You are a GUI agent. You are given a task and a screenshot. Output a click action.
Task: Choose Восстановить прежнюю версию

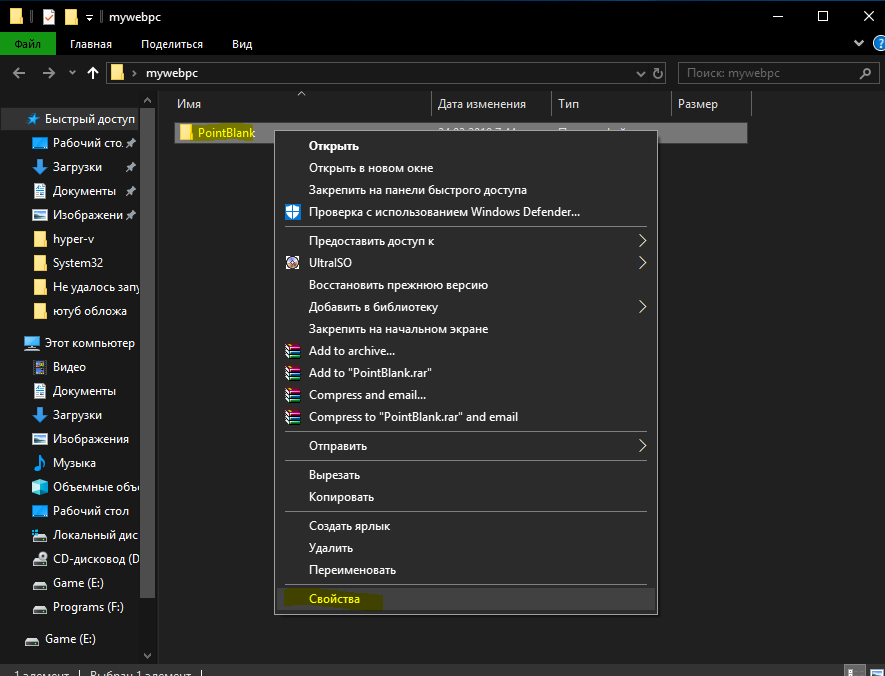(466, 285)
